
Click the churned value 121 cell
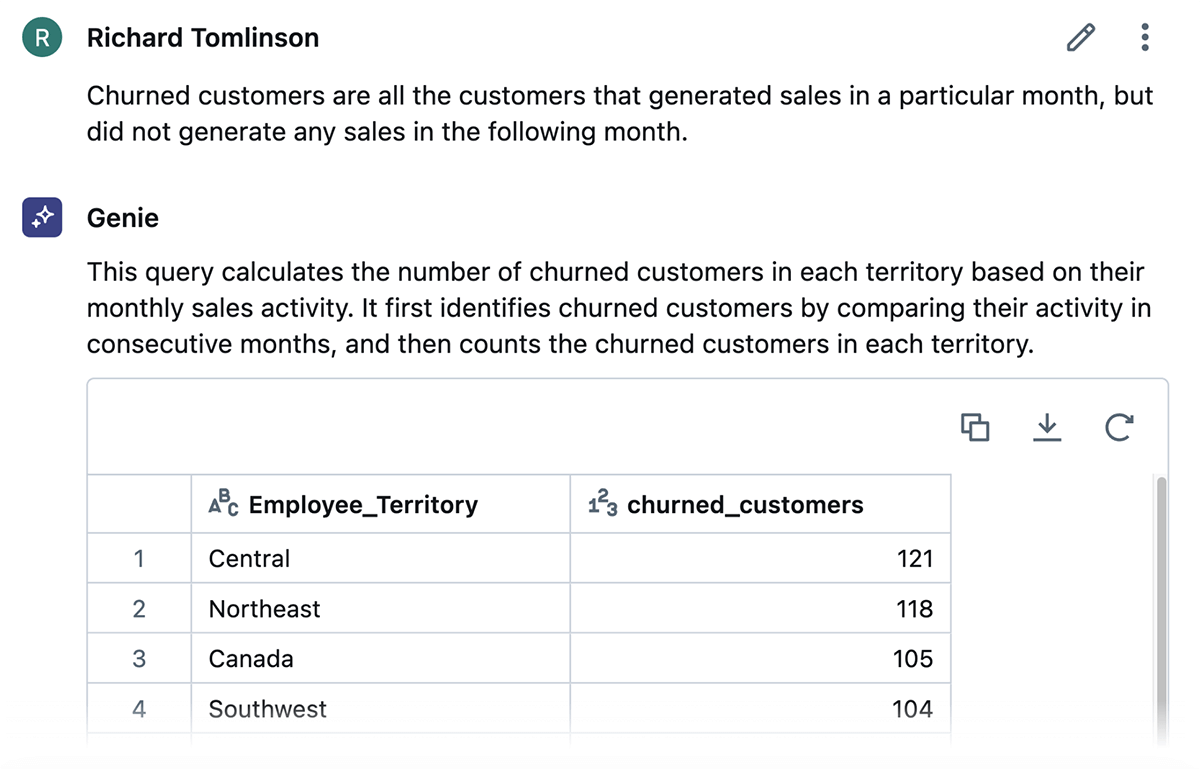tap(914, 558)
